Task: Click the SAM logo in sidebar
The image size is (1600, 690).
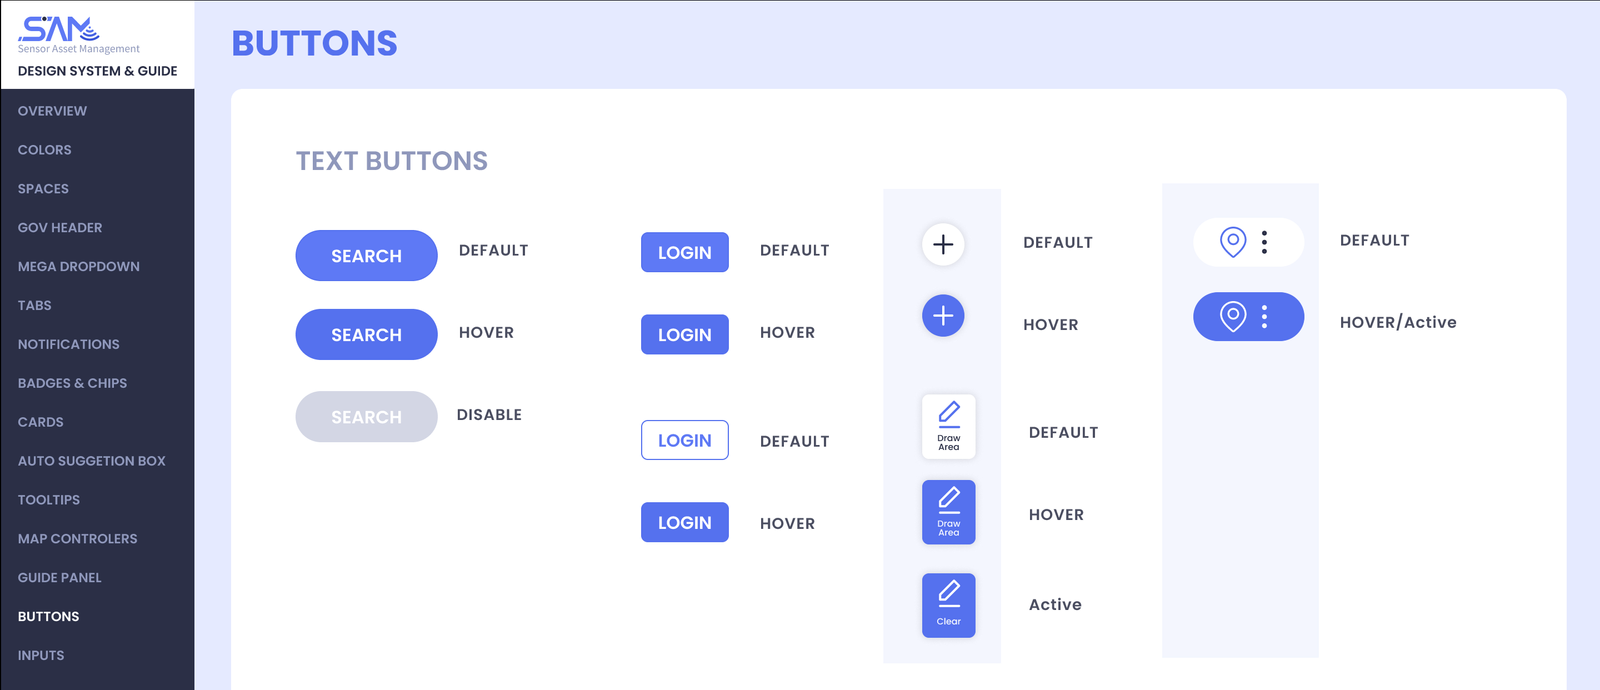Action: (x=59, y=29)
